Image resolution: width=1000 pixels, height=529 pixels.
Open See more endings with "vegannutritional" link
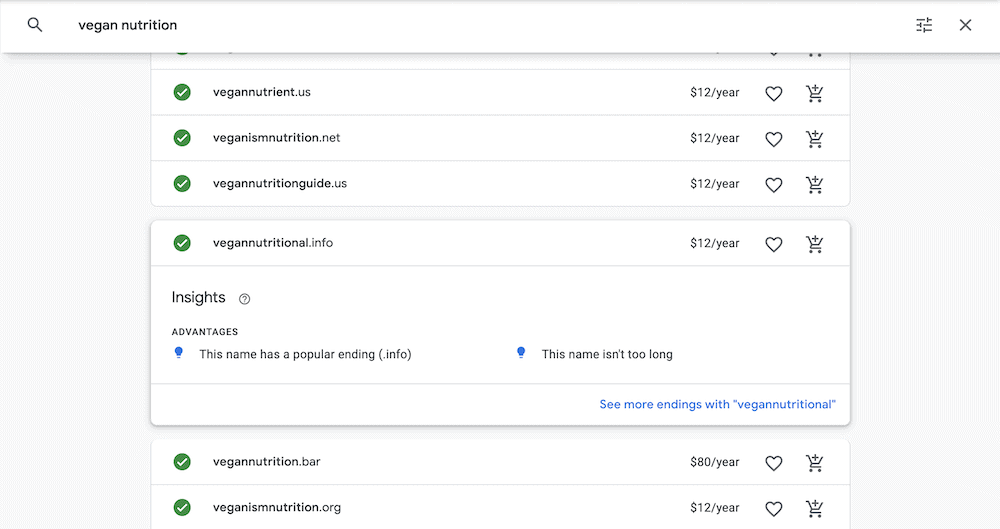(x=717, y=404)
